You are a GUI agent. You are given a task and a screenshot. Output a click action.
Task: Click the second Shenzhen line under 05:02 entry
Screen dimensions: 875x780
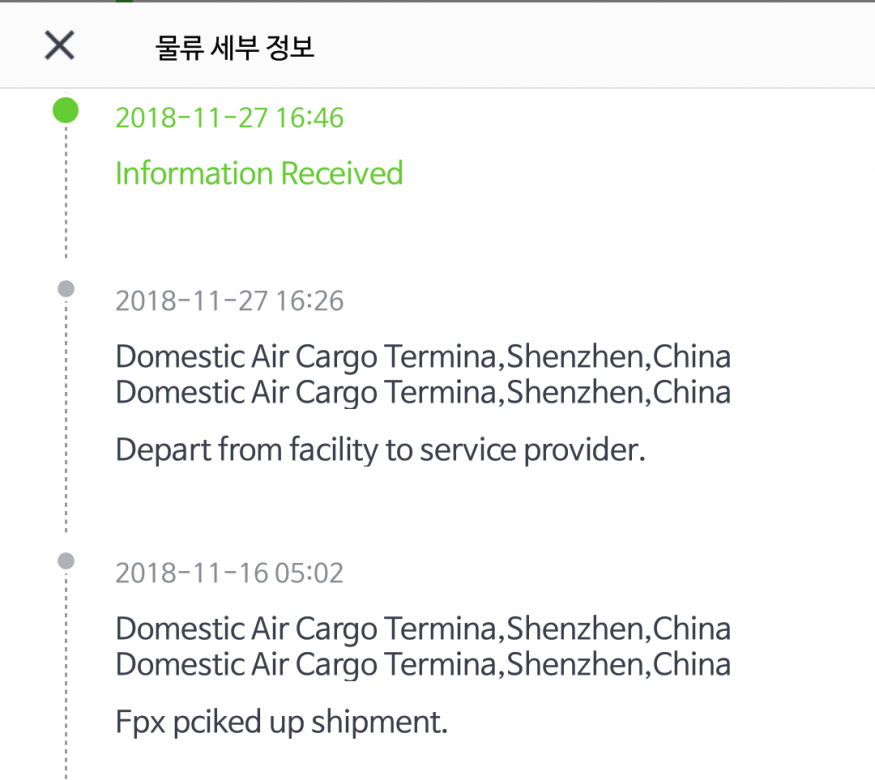[423, 664]
